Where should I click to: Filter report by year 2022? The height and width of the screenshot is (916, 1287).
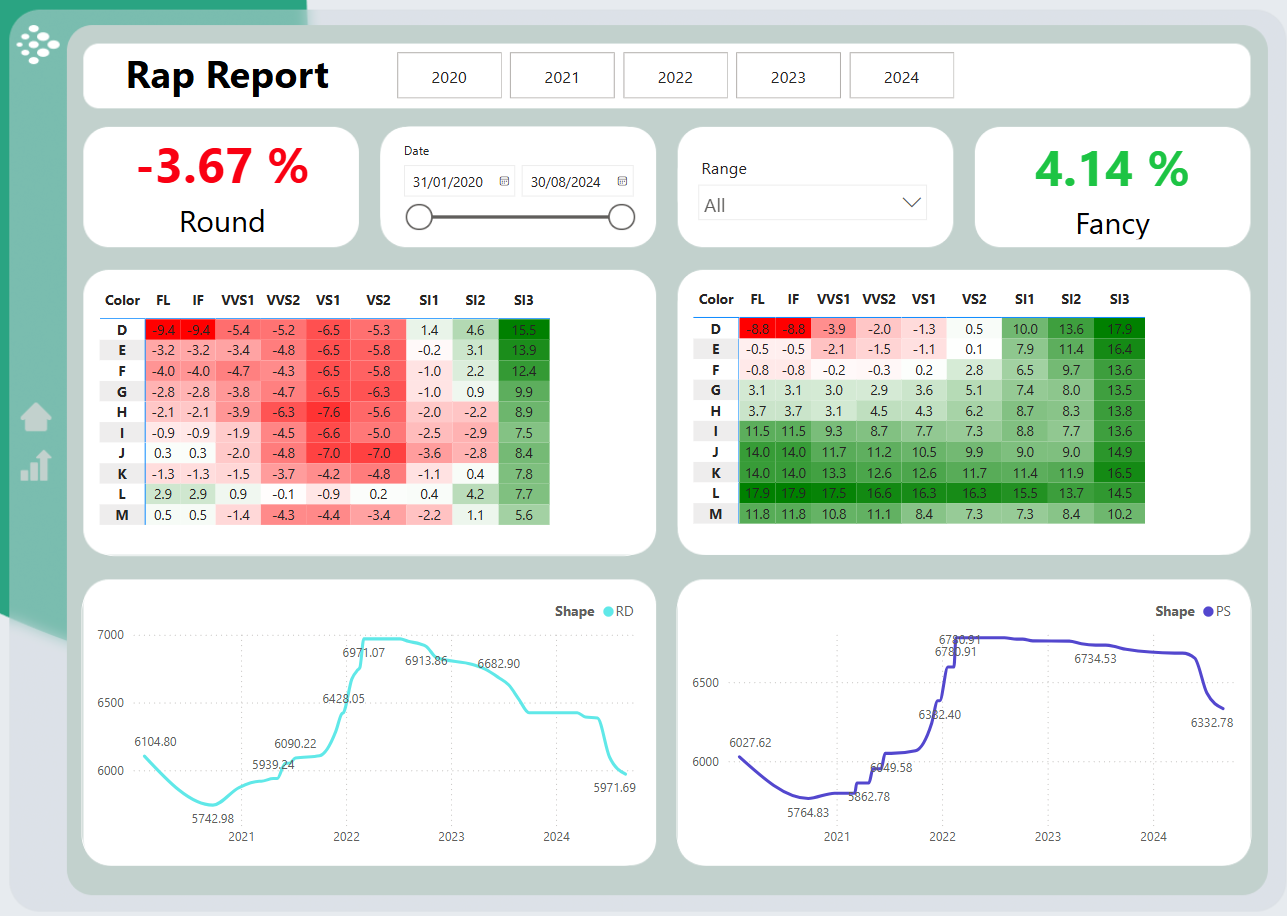click(x=675, y=77)
